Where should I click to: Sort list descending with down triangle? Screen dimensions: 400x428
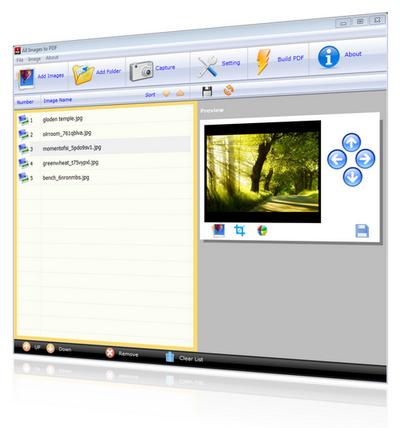166,94
